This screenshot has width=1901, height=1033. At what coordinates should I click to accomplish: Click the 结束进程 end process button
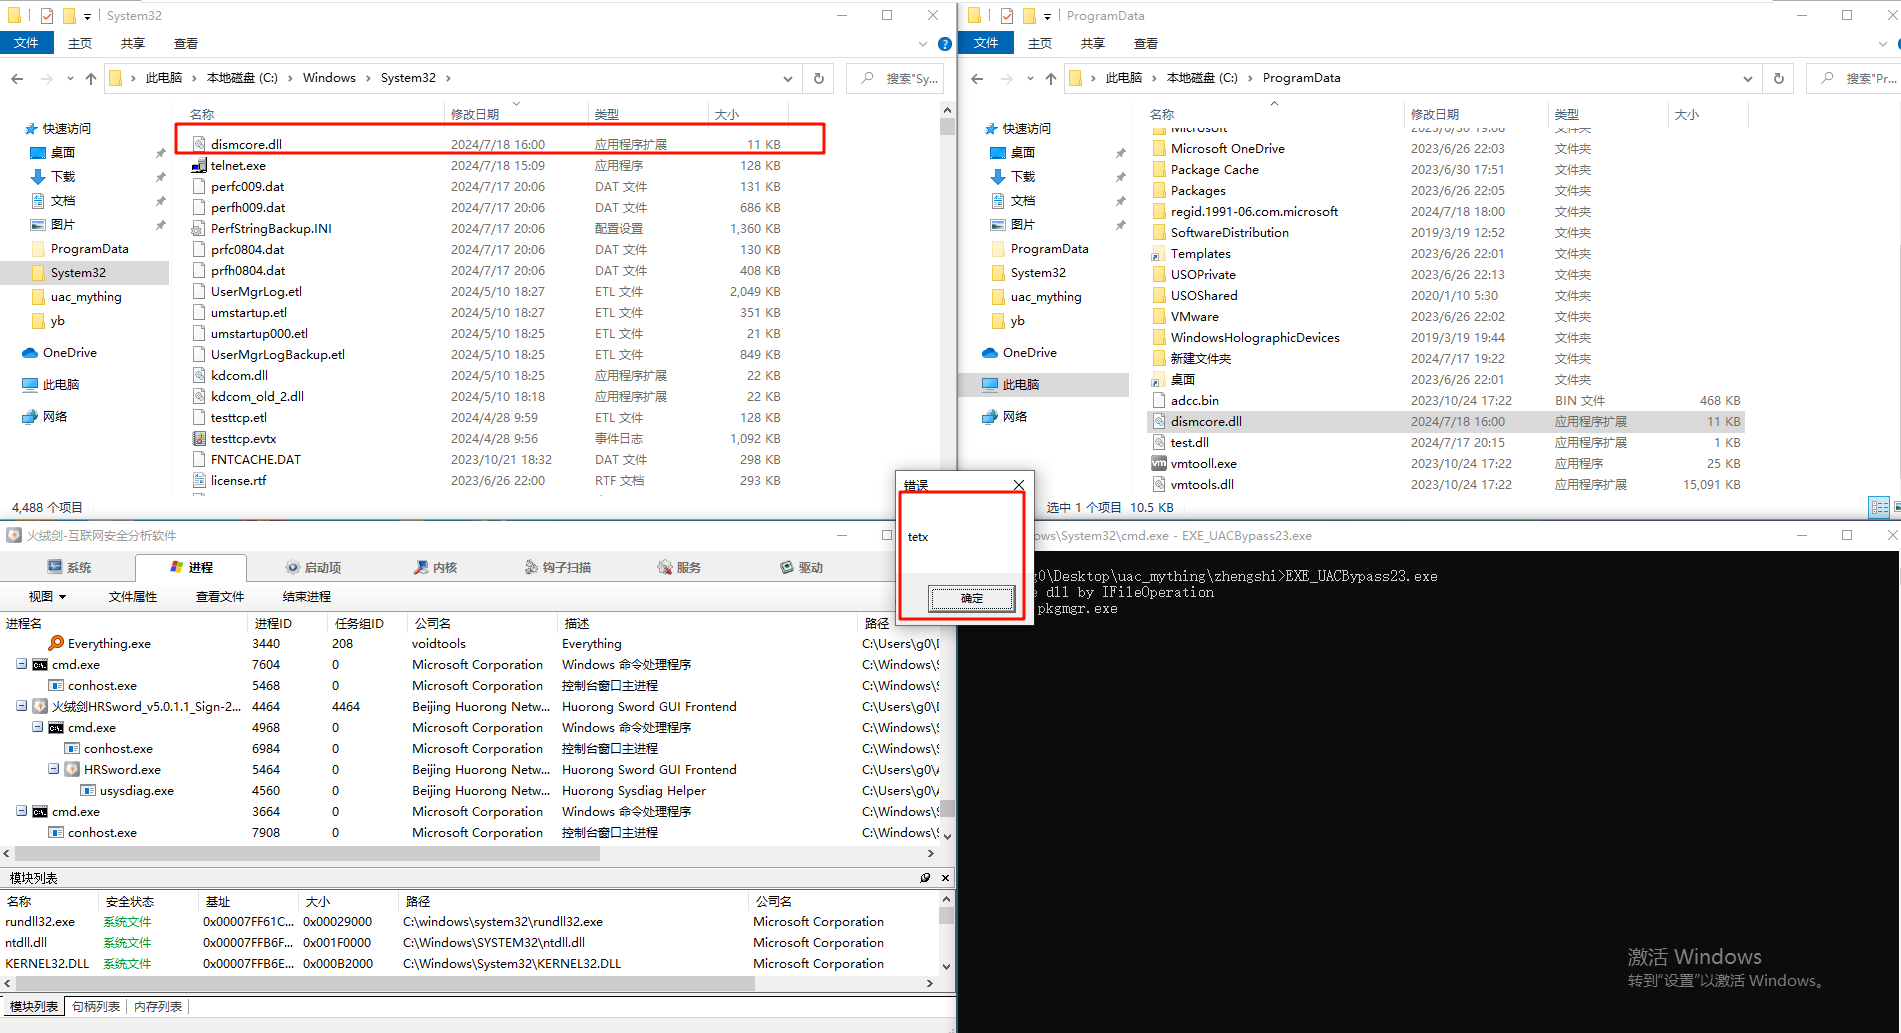[306, 596]
